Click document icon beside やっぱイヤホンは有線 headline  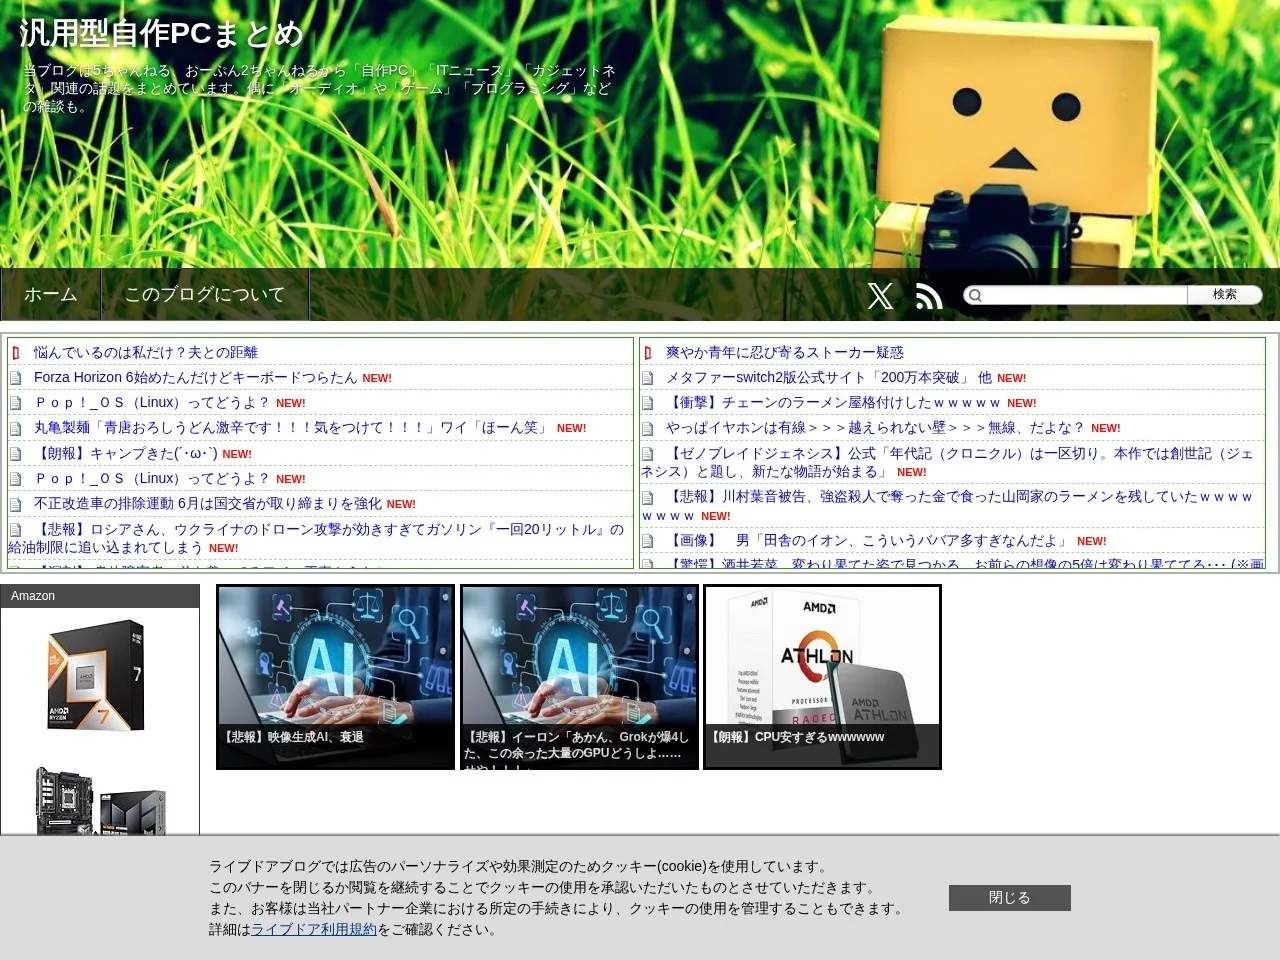(x=648, y=428)
